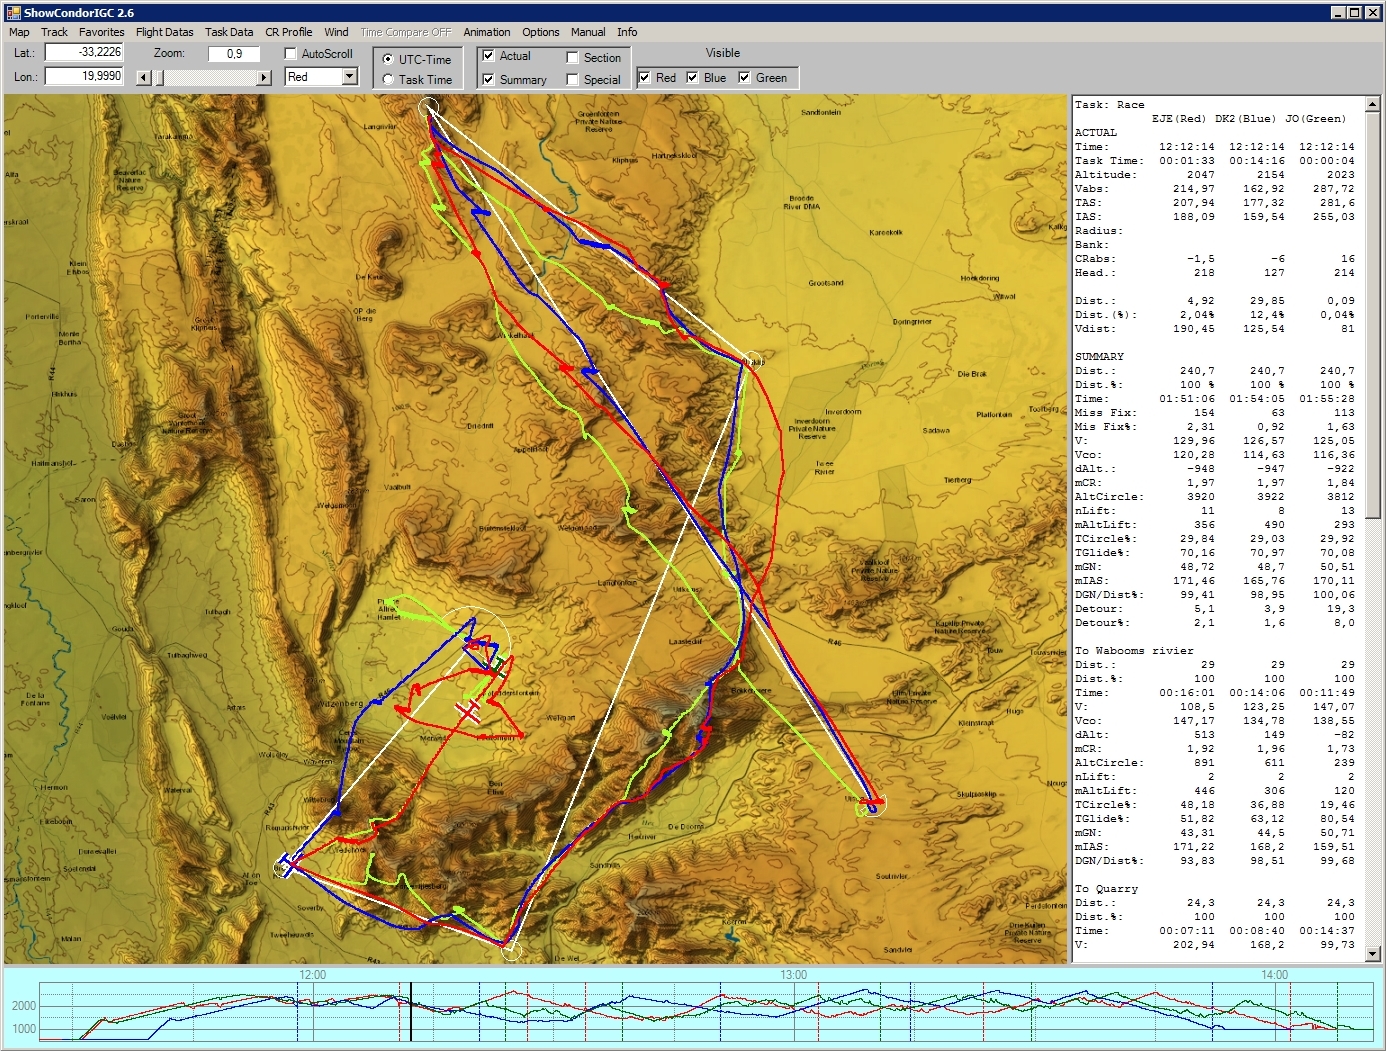This screenshot has height=1051, width=1386.
Task: Open the Wind menu
Action: [x=336, y=32]
